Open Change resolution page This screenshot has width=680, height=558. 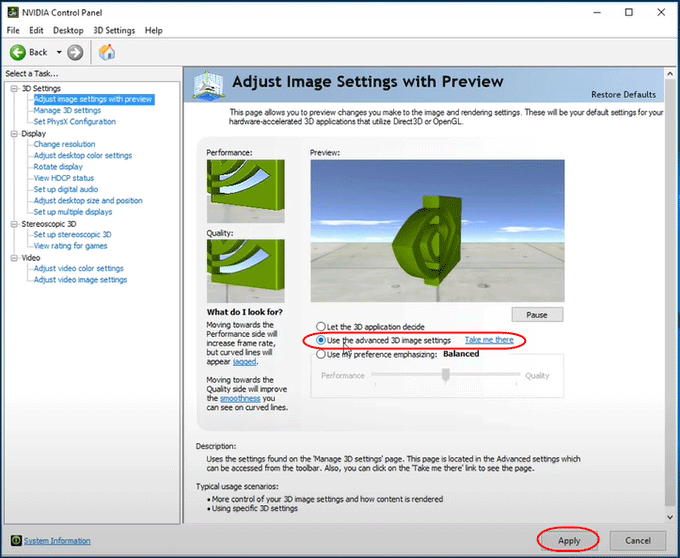tap(64, 144)
